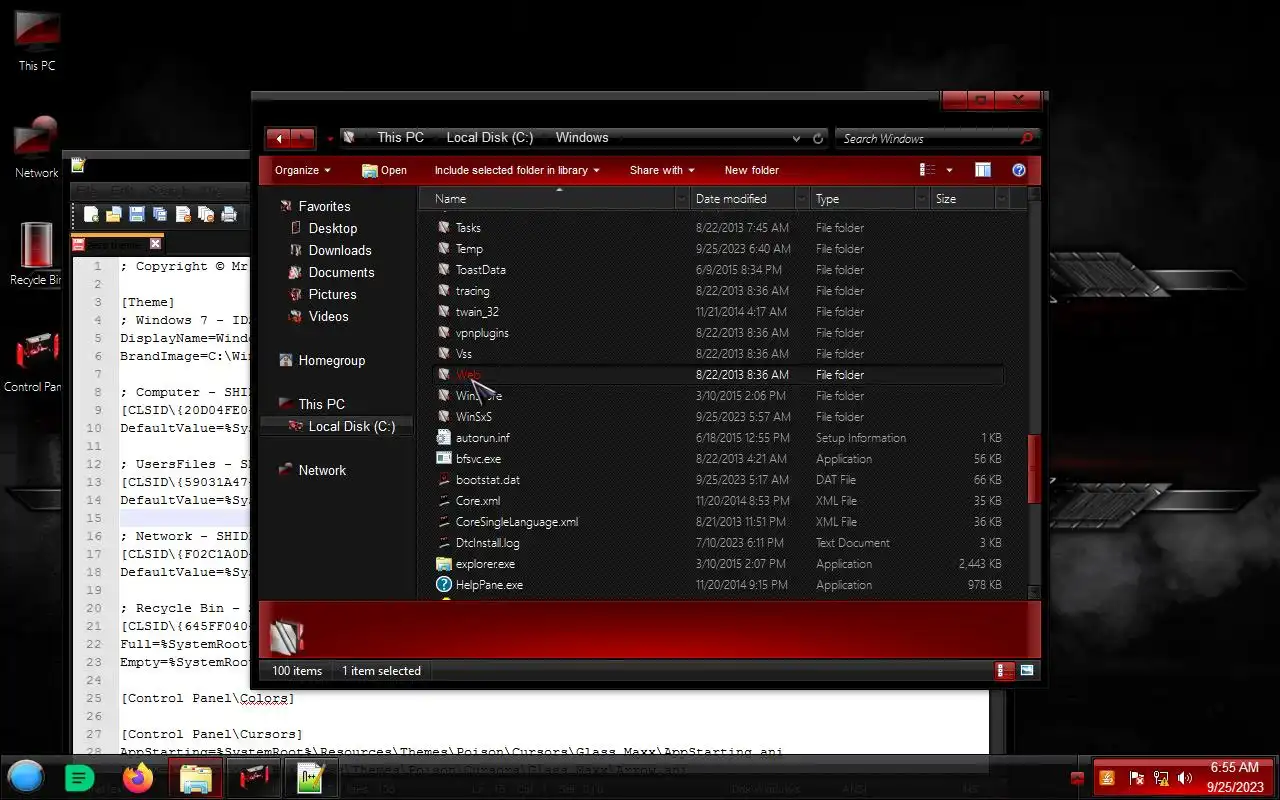The image size is (1280, 800).
Task: Open Explorer help (blue question mark)
Action: coord(1019,170)
